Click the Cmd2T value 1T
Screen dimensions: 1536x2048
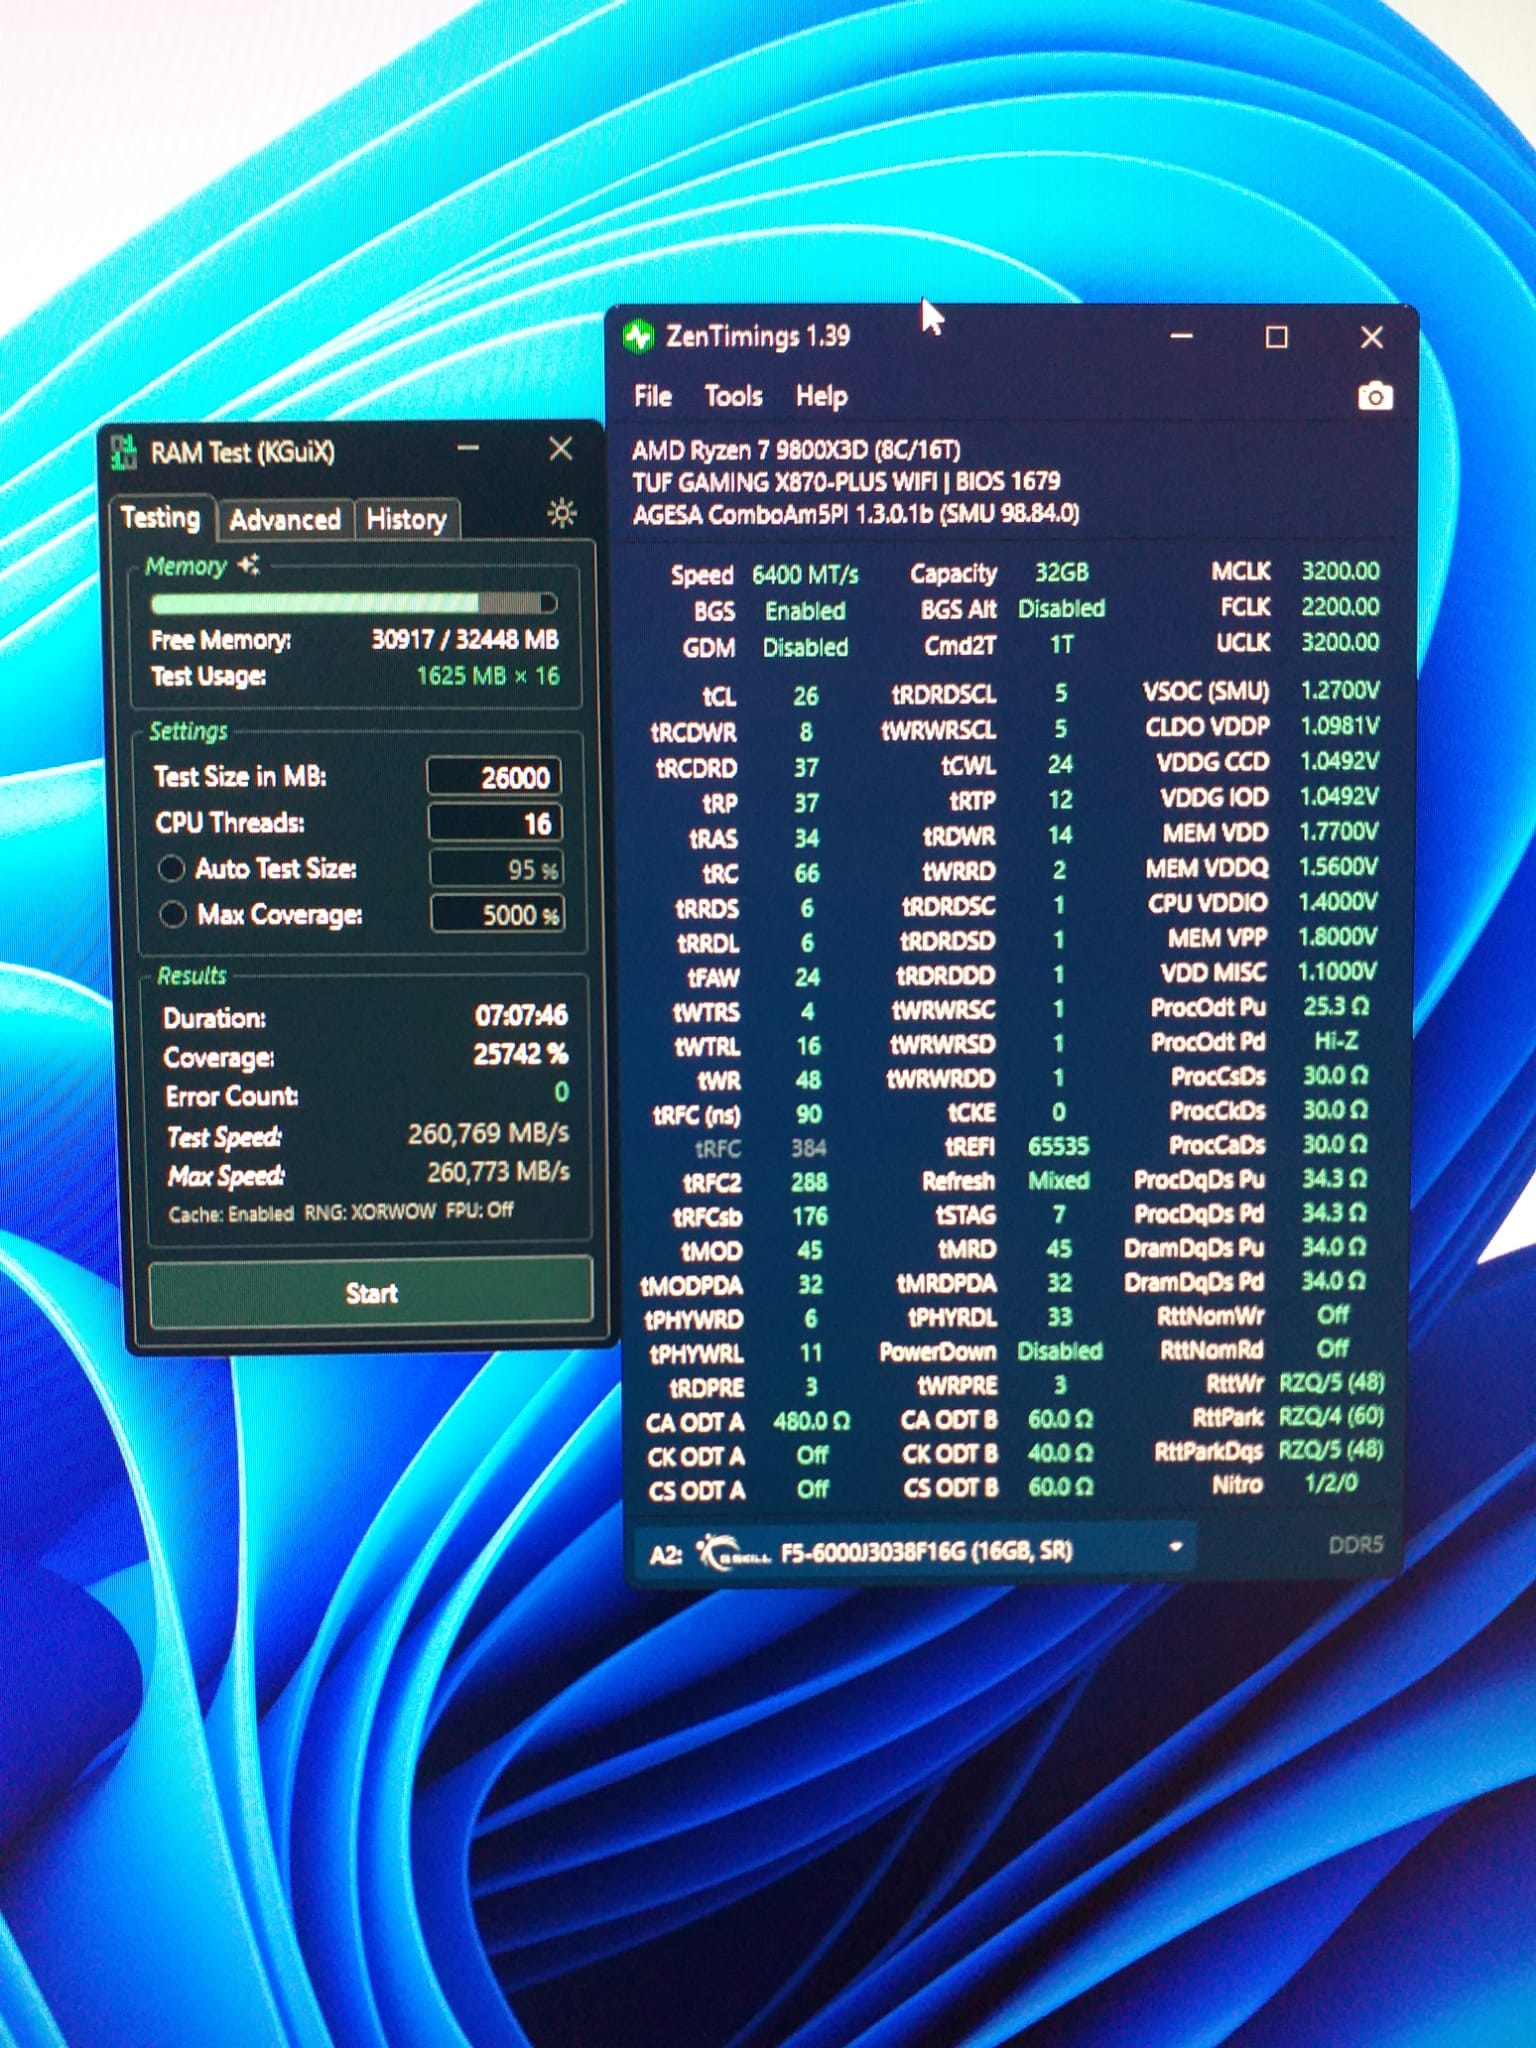pos(1061,645)
